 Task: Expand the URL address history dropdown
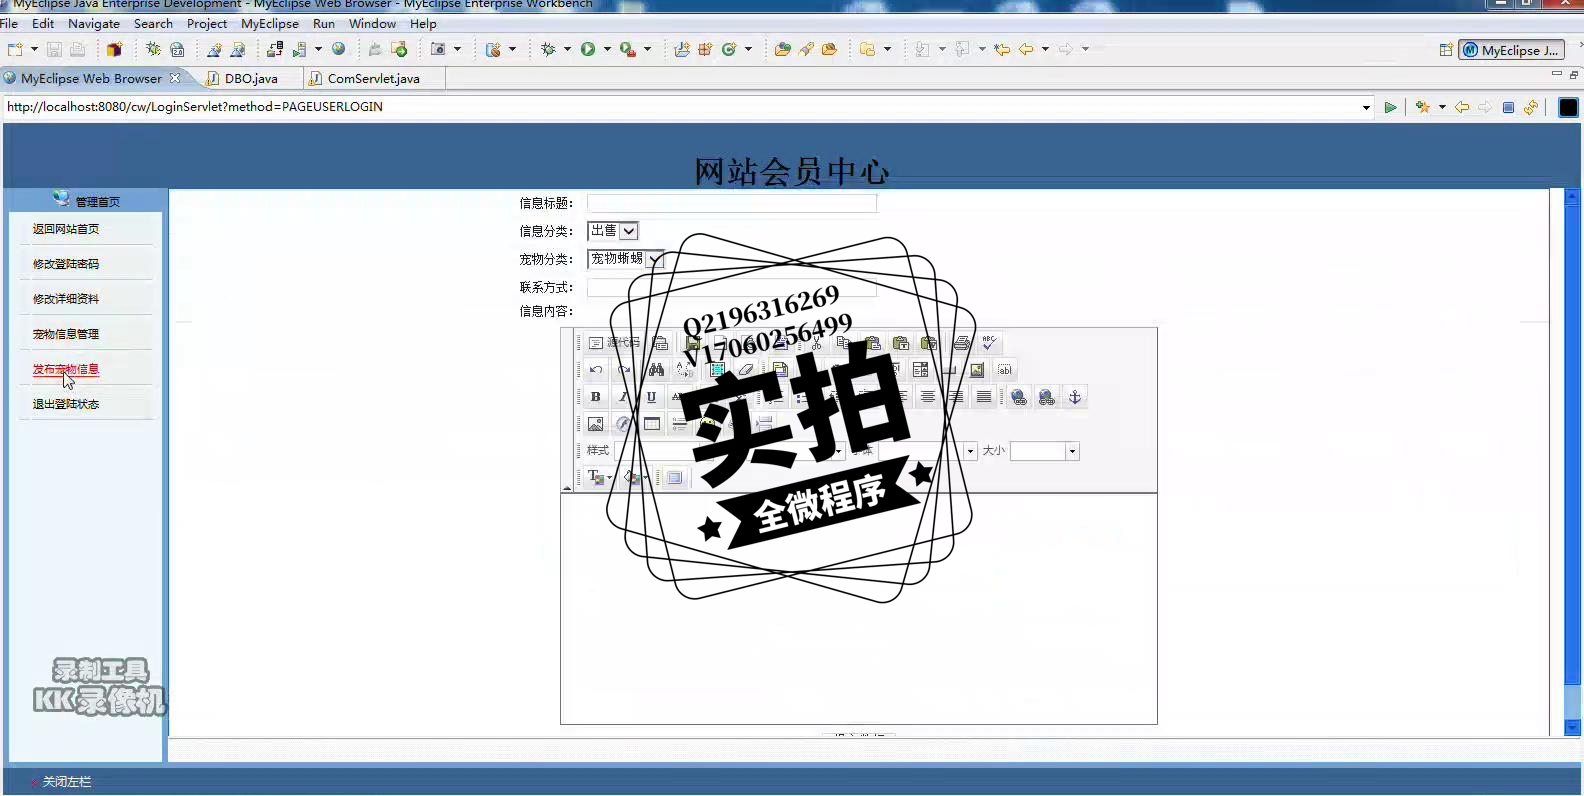[1366, 107]
